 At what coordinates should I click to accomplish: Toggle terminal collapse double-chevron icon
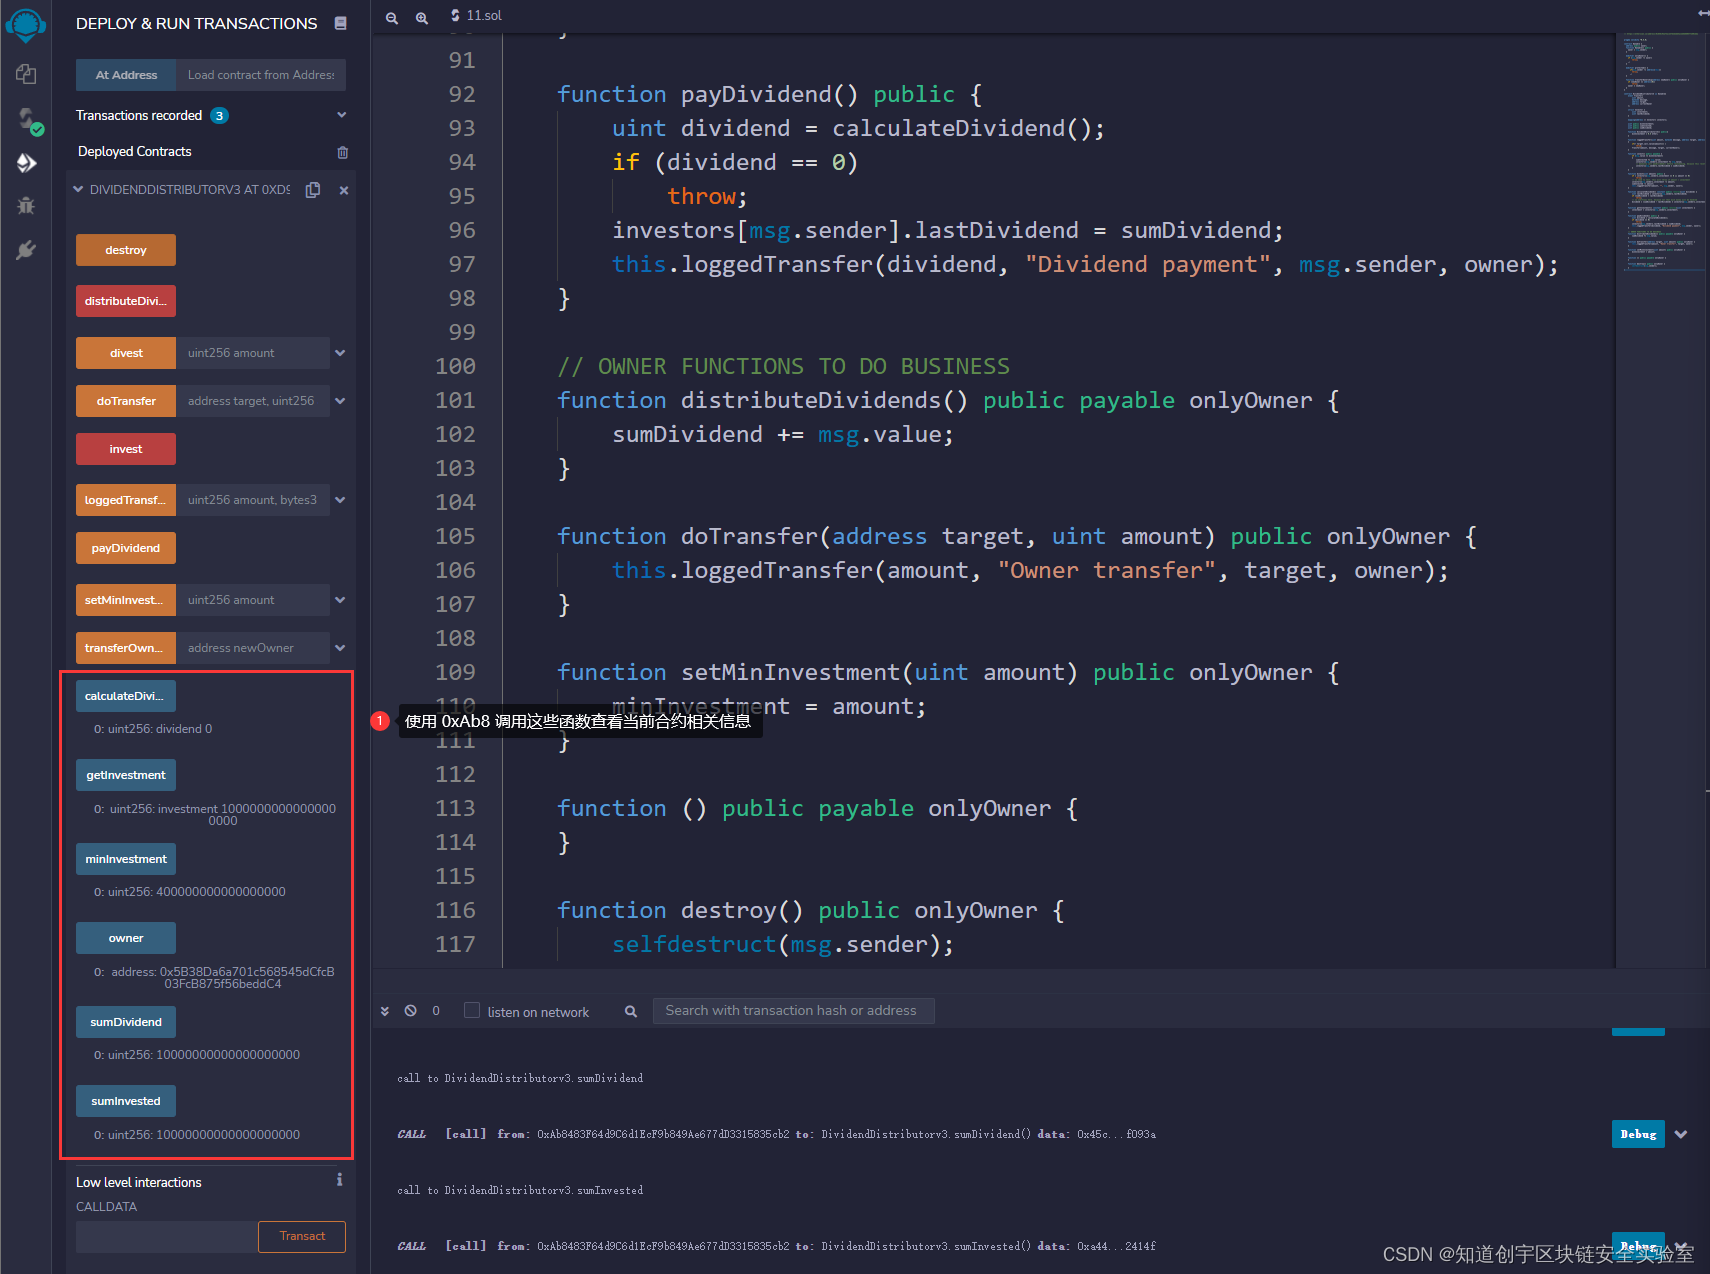point(385,1011)
